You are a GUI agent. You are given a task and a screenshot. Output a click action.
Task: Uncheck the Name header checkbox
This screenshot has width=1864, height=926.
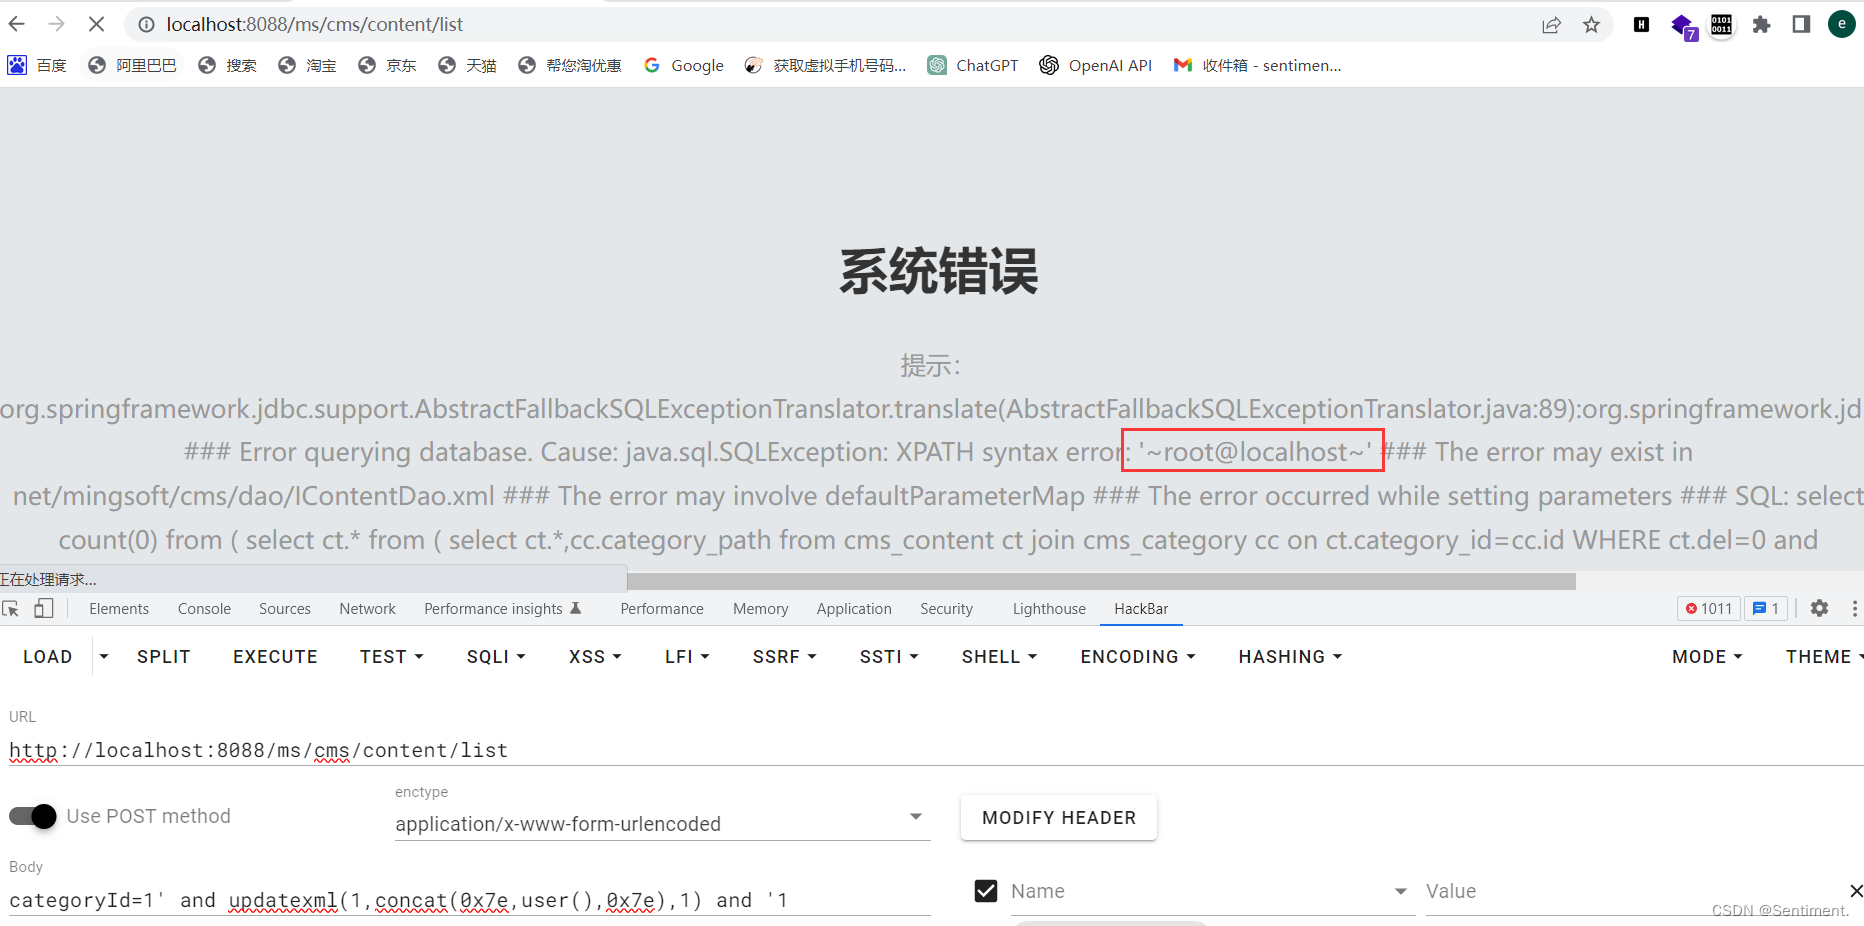[x=986, y=890]
